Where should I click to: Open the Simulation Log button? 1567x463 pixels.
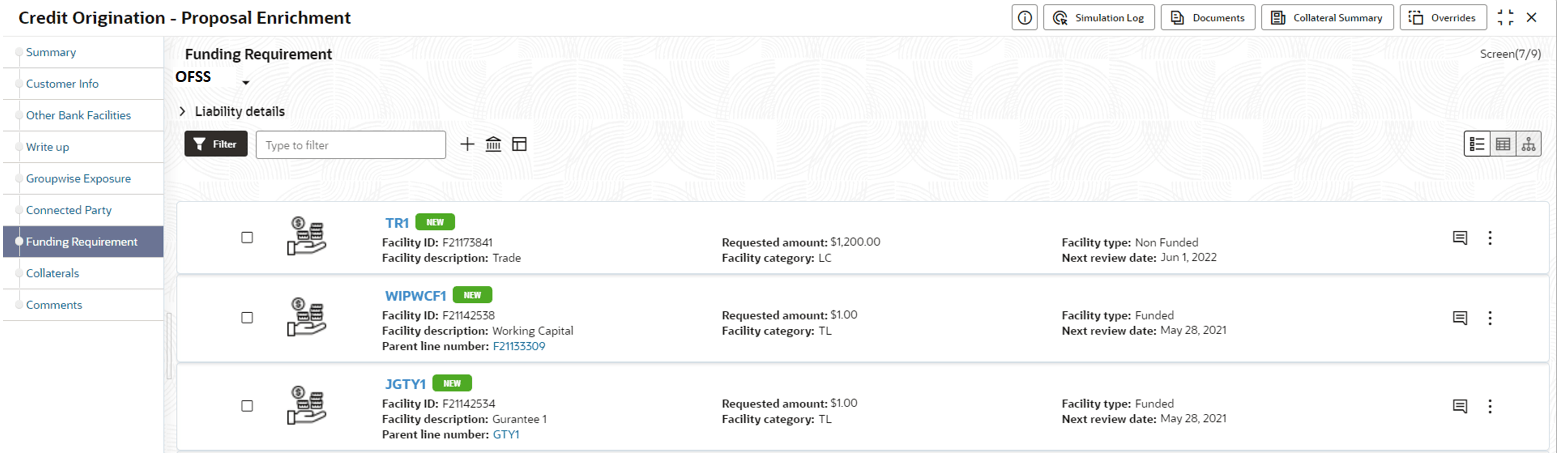(1099, 17)
